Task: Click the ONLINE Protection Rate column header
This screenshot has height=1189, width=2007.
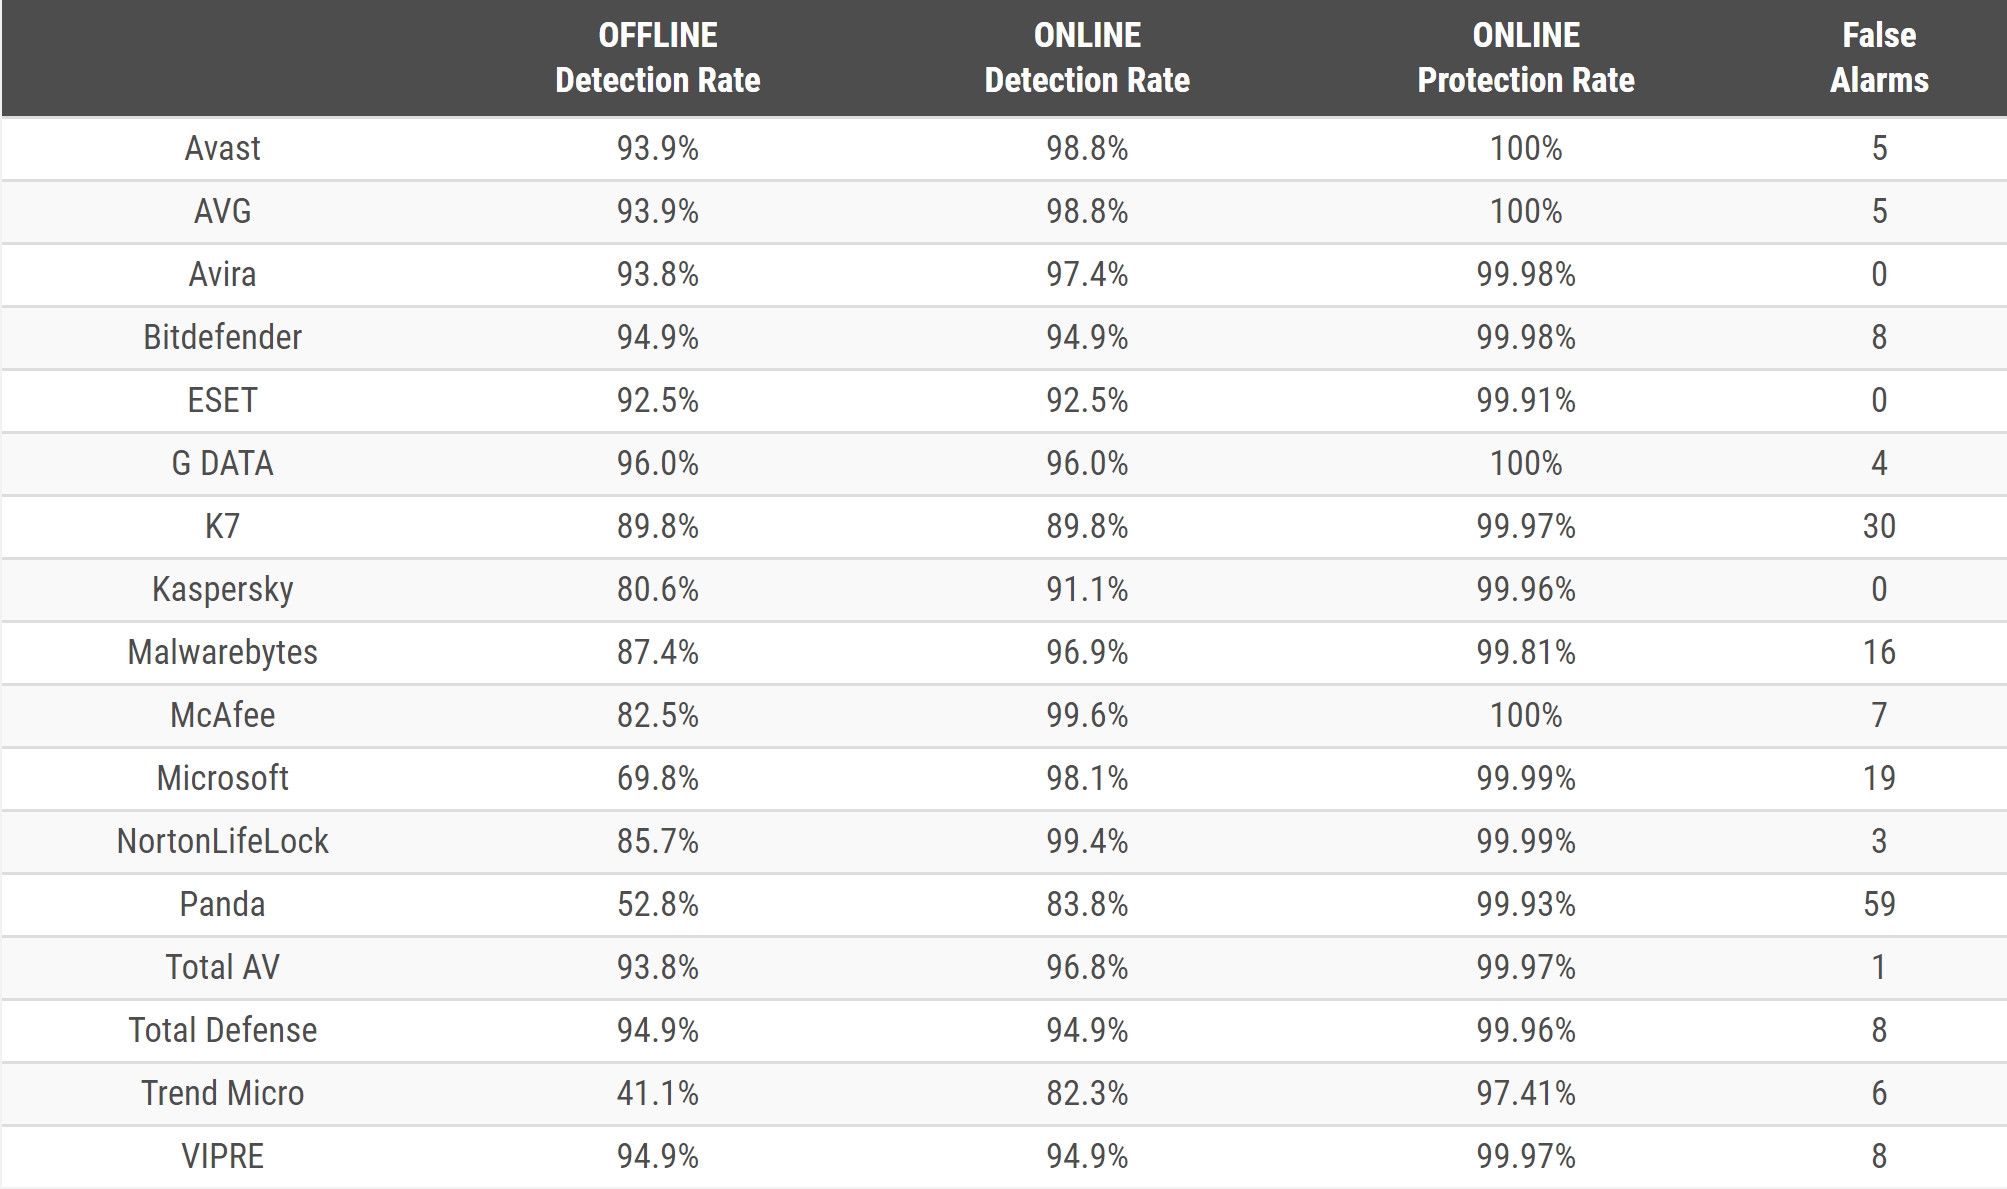Action: click(1525, 58)
